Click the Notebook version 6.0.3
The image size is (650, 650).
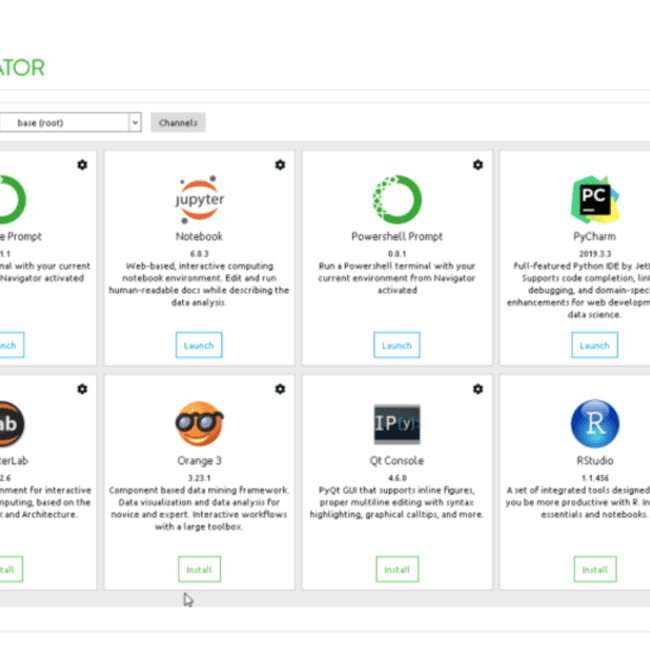(199, 254)
